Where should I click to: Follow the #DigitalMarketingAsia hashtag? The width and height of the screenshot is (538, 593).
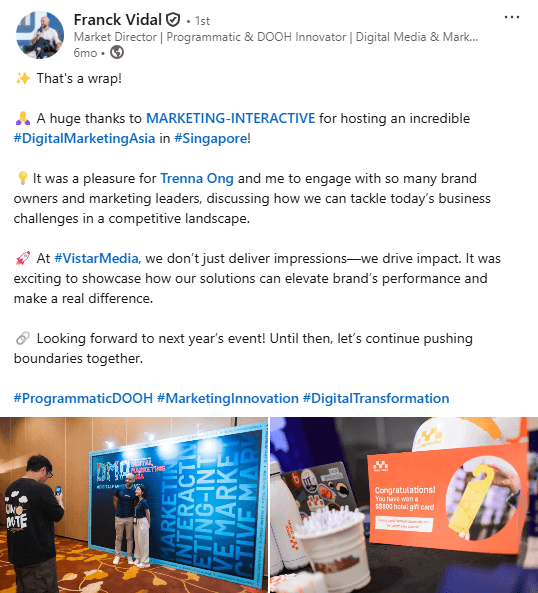(x=84, y=138)
